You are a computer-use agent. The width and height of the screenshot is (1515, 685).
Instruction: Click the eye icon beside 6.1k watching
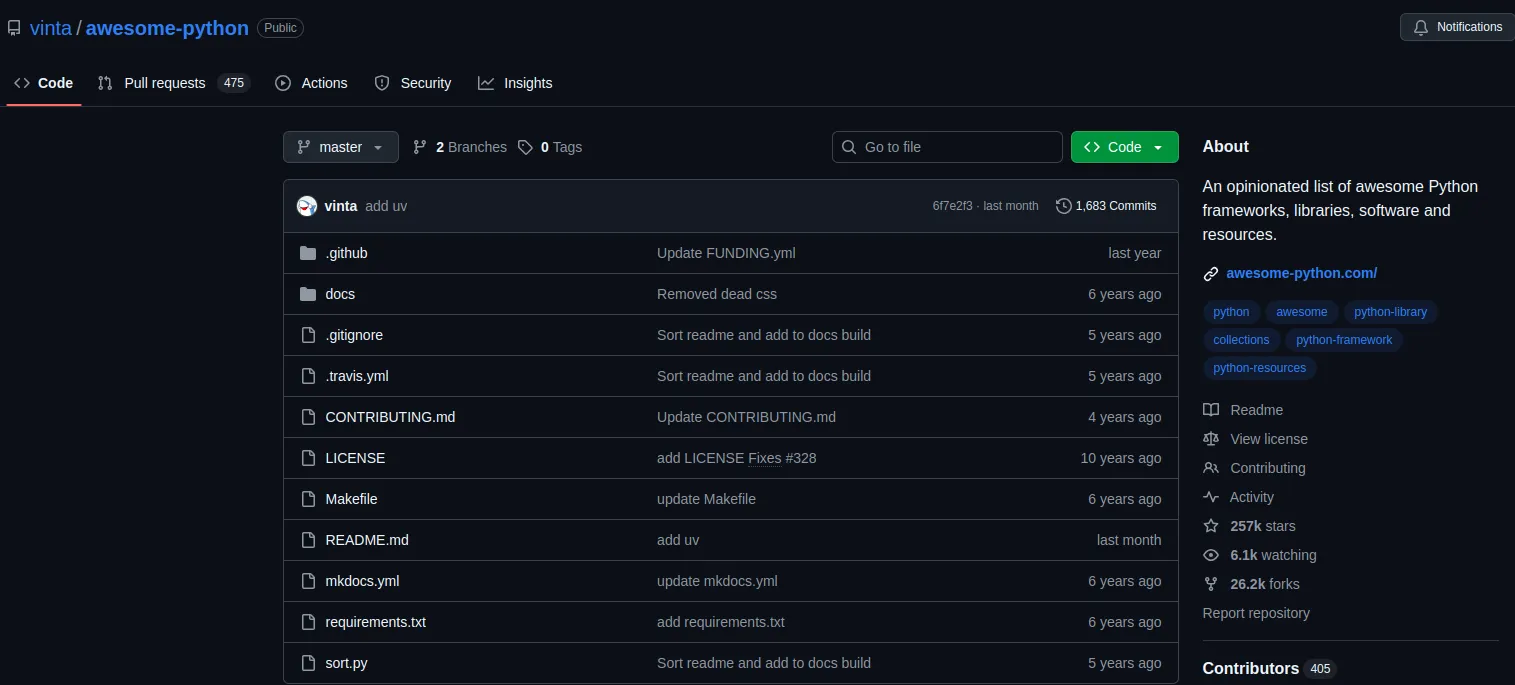(x=1211, y=555)
